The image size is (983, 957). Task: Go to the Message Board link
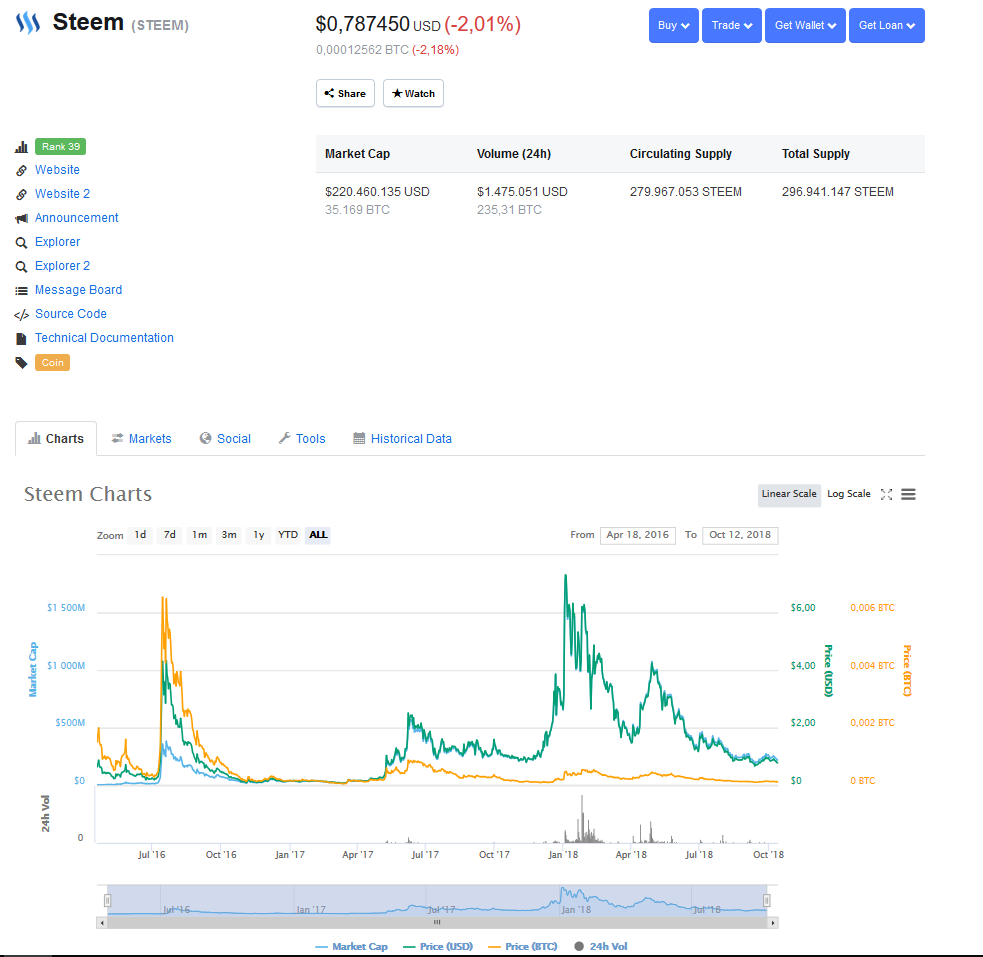click(78, 290)
